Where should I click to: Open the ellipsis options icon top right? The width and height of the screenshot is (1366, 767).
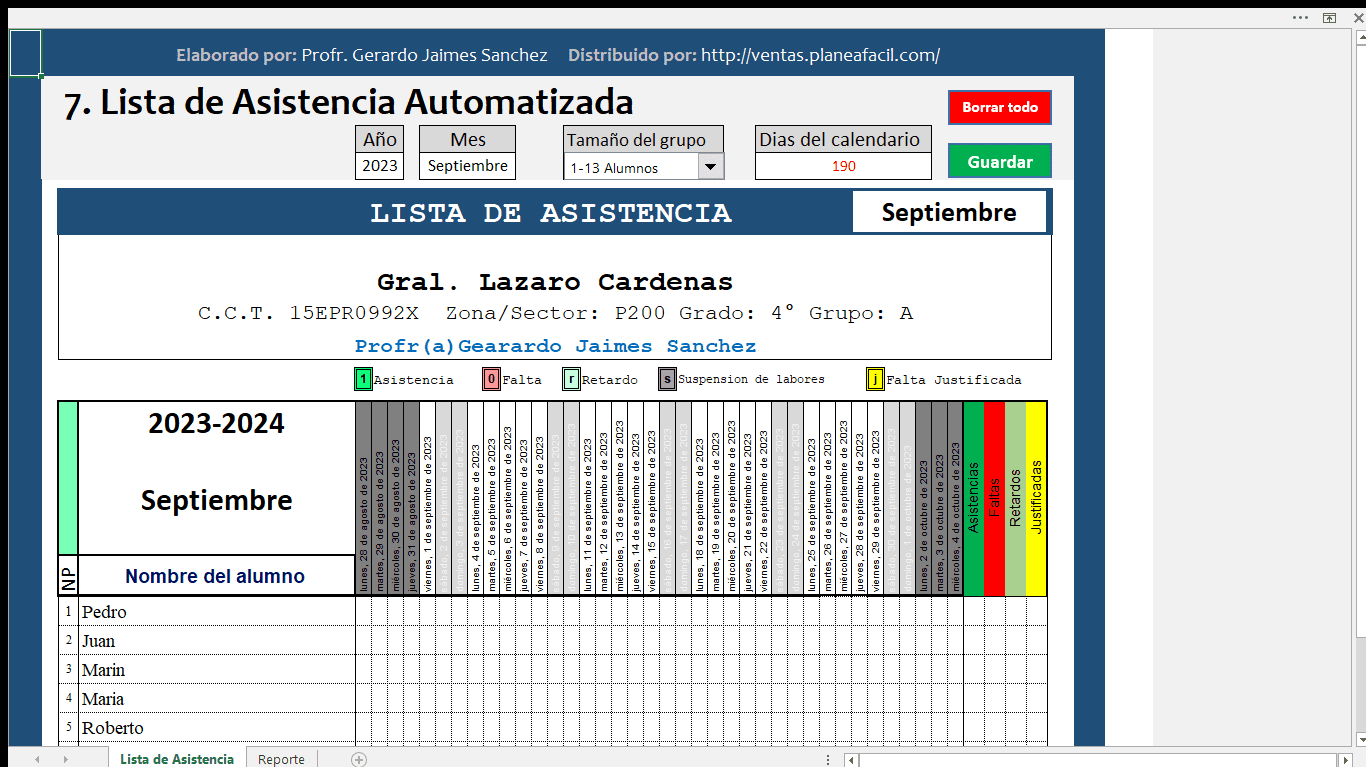click(1300, 18)
